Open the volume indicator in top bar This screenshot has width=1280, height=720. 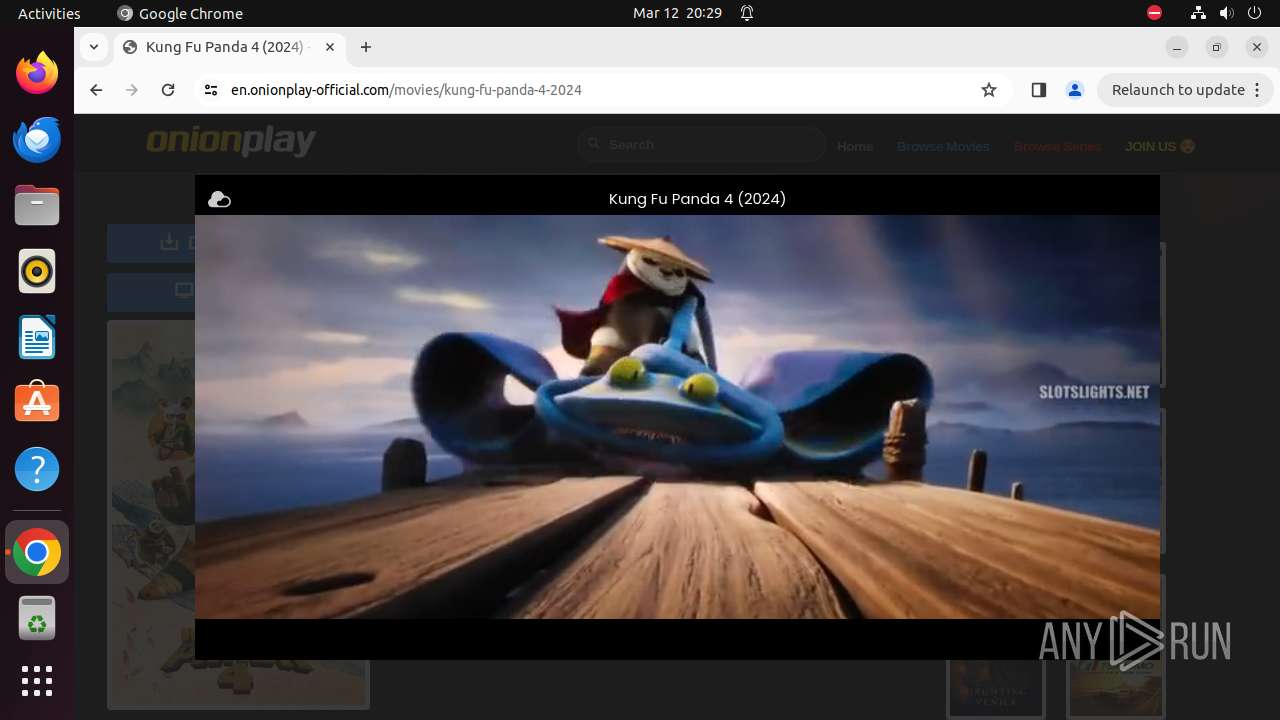point(1227,13)
